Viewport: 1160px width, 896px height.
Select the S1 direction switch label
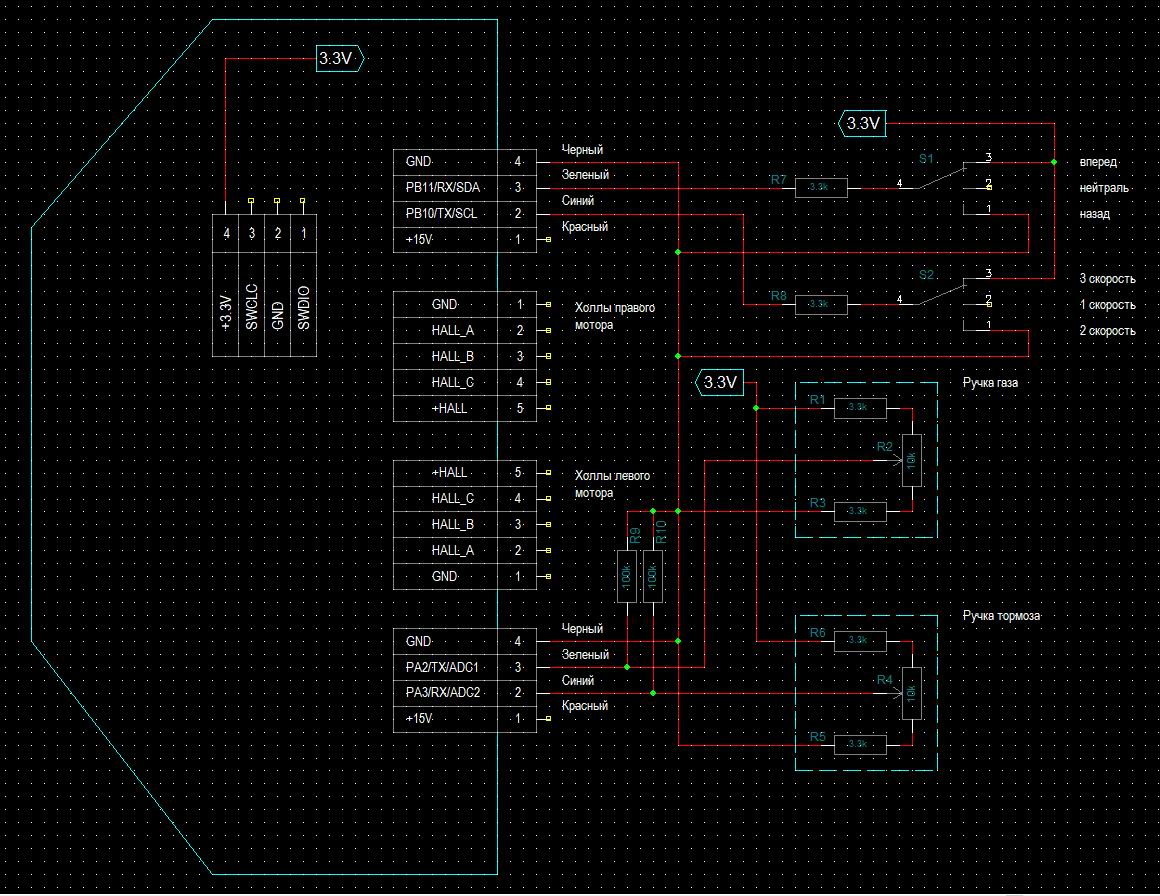(925, 159)
